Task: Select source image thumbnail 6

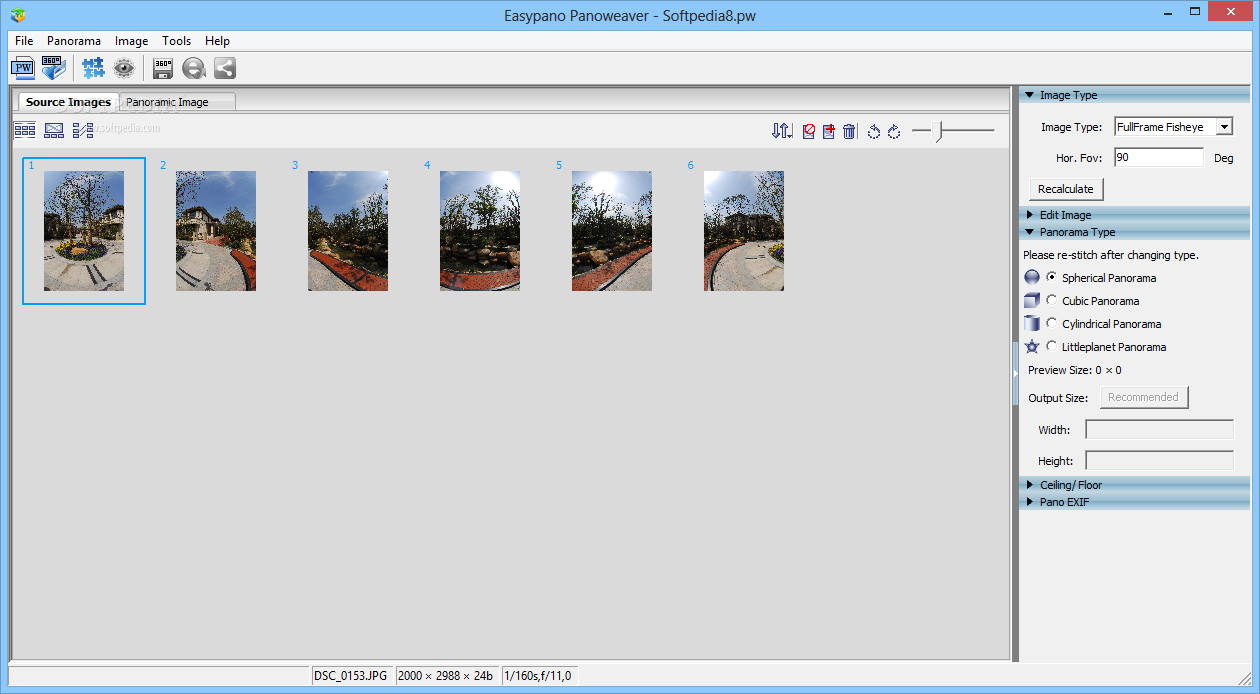Action: tap(744, 231)
